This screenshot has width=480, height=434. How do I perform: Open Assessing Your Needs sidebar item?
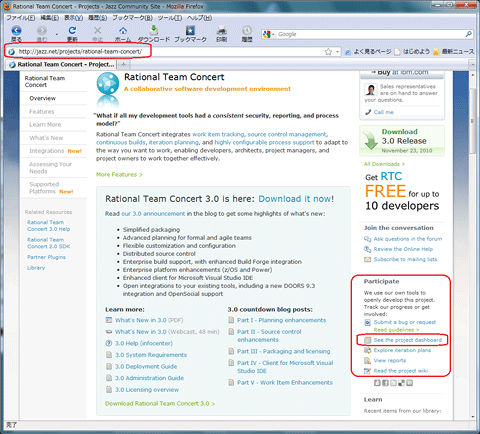50,168
